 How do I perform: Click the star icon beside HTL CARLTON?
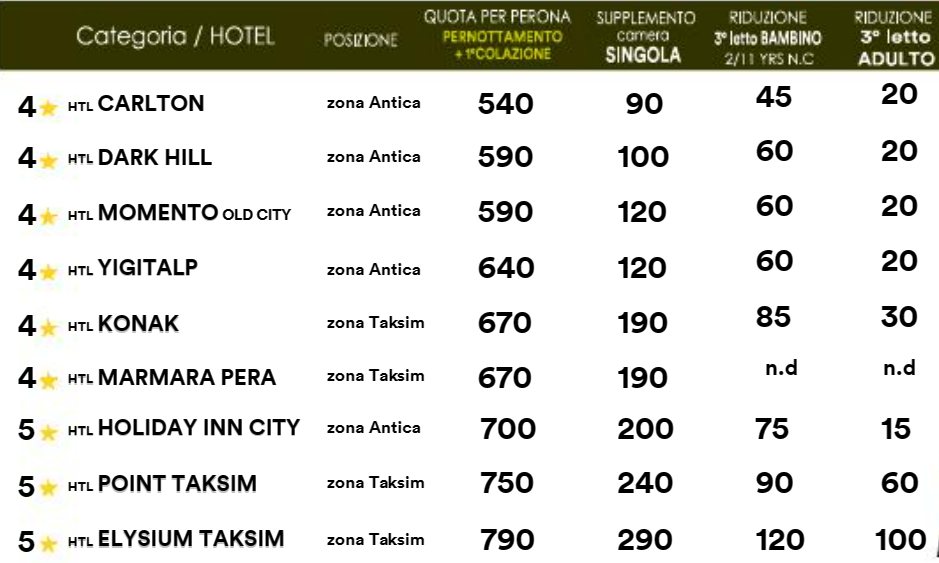coord(48,108)
